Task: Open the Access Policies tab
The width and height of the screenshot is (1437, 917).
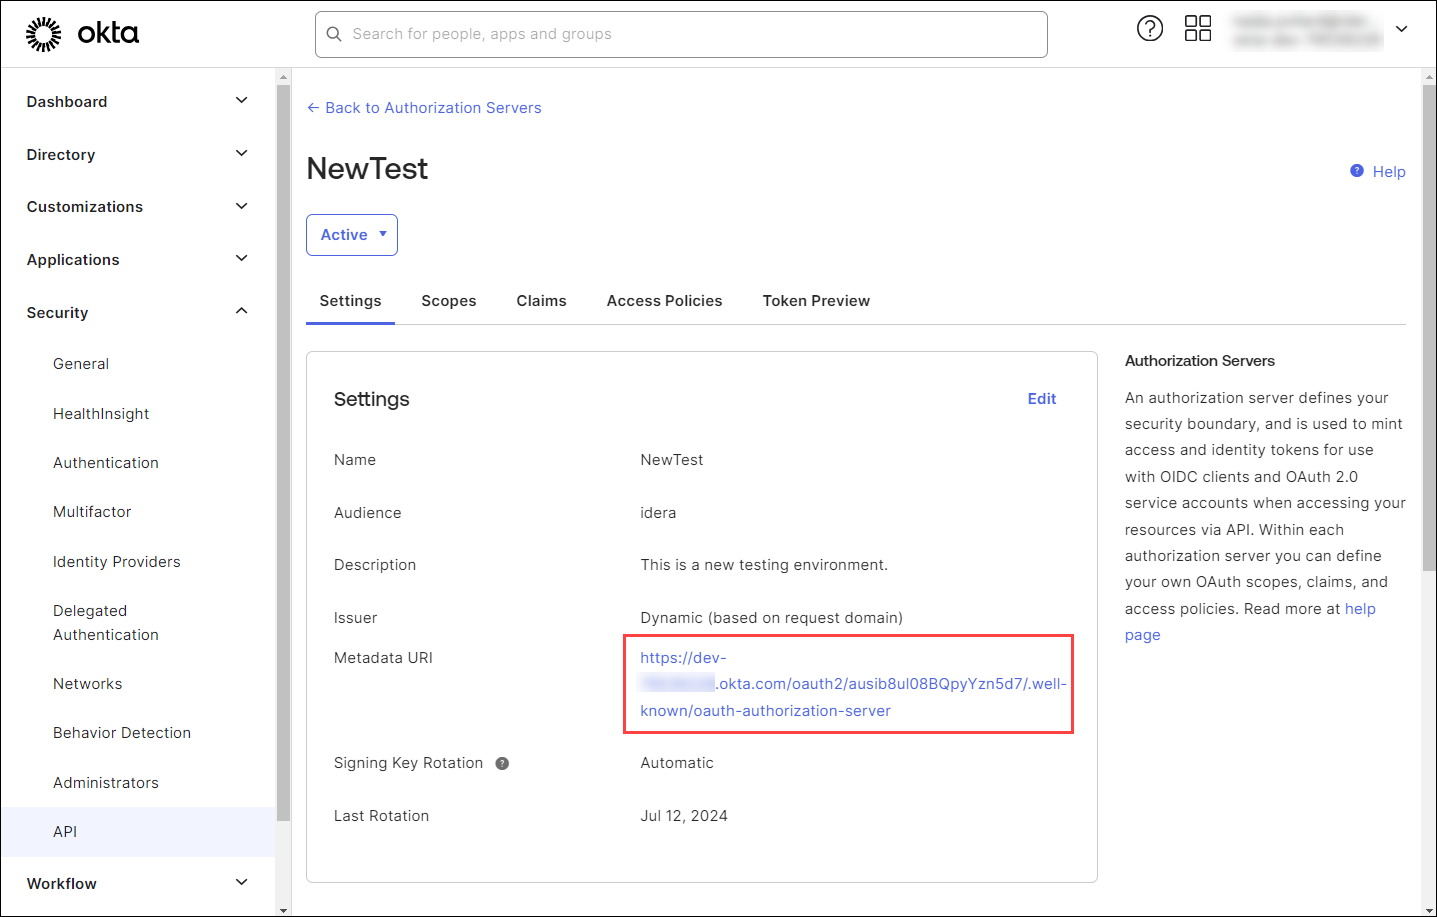Action: pyautogui.click(x=664, y=301)
